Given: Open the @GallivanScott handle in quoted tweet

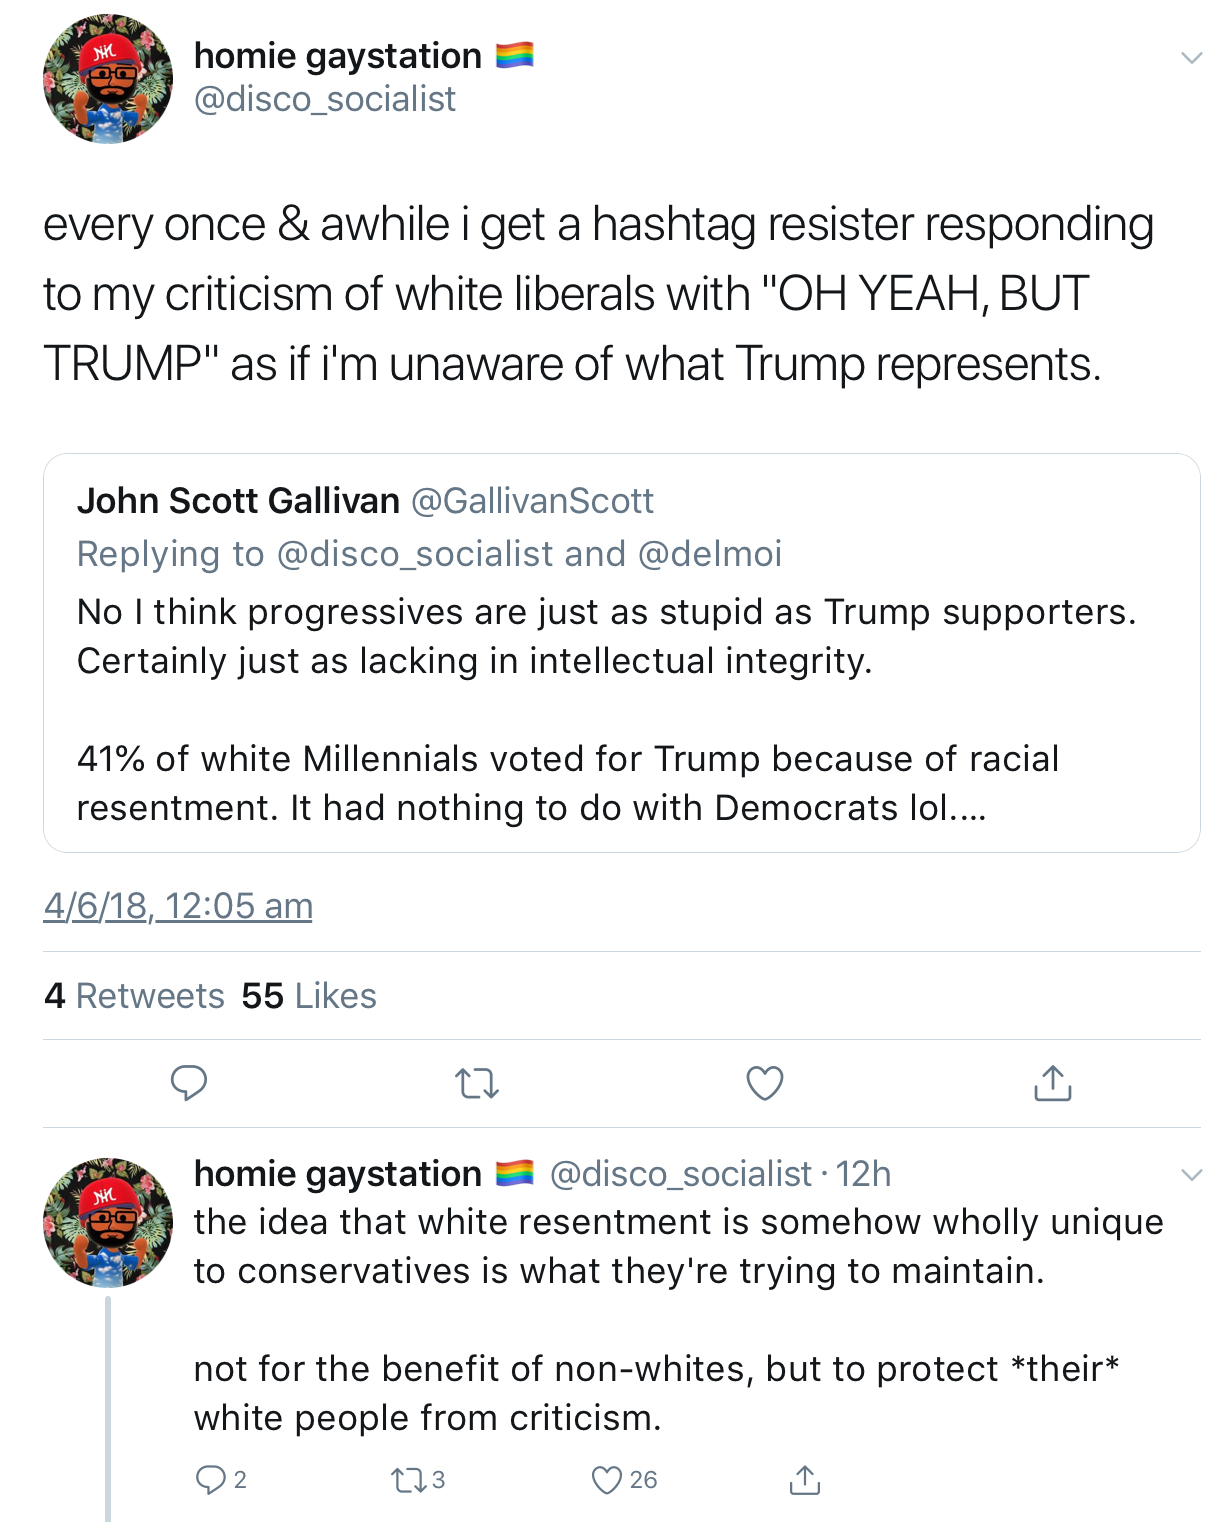Looking at the screenshot, I should [x=533, y=501].
